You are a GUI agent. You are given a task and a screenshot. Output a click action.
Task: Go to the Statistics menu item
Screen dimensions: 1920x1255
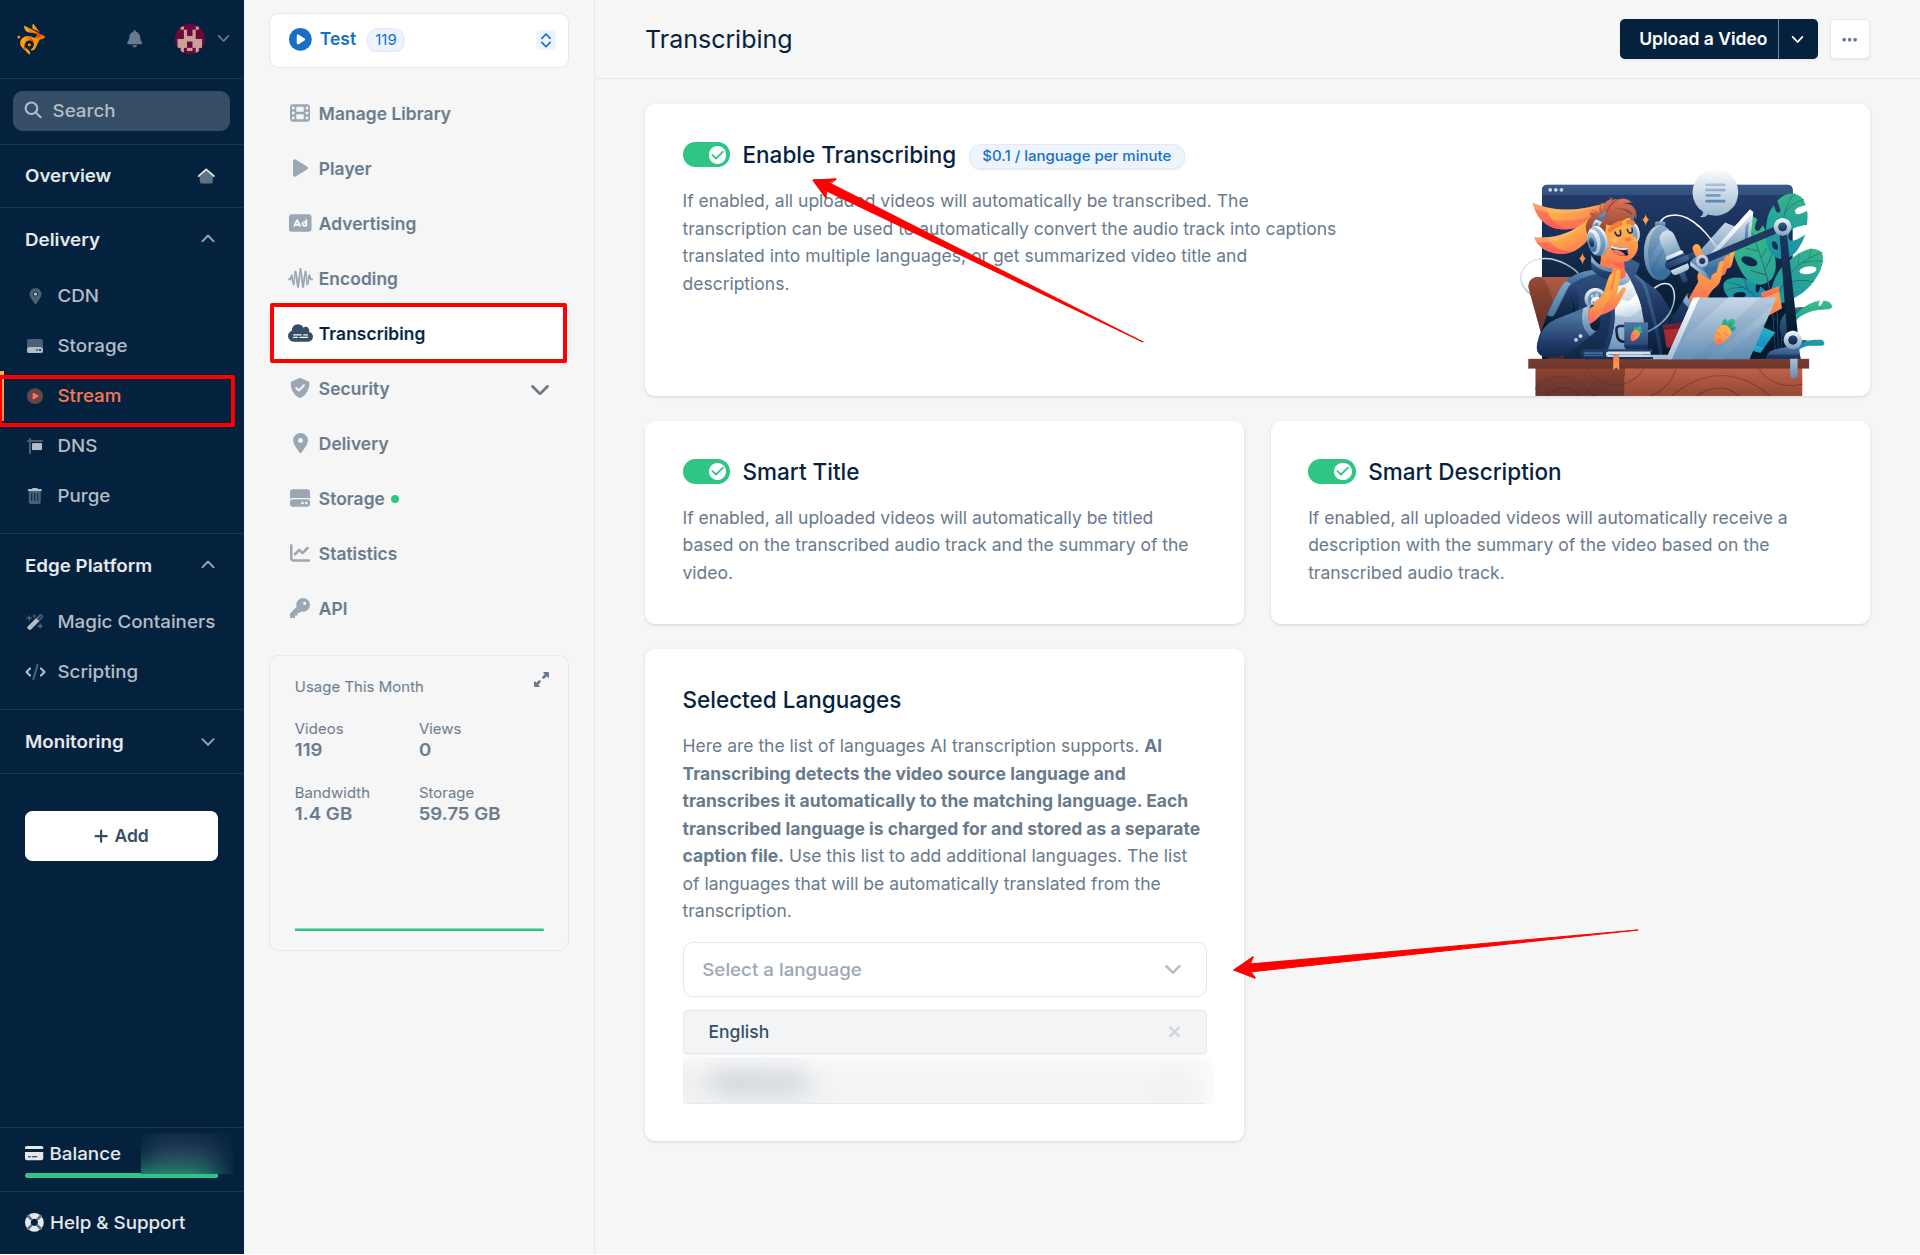pos(357,554)
